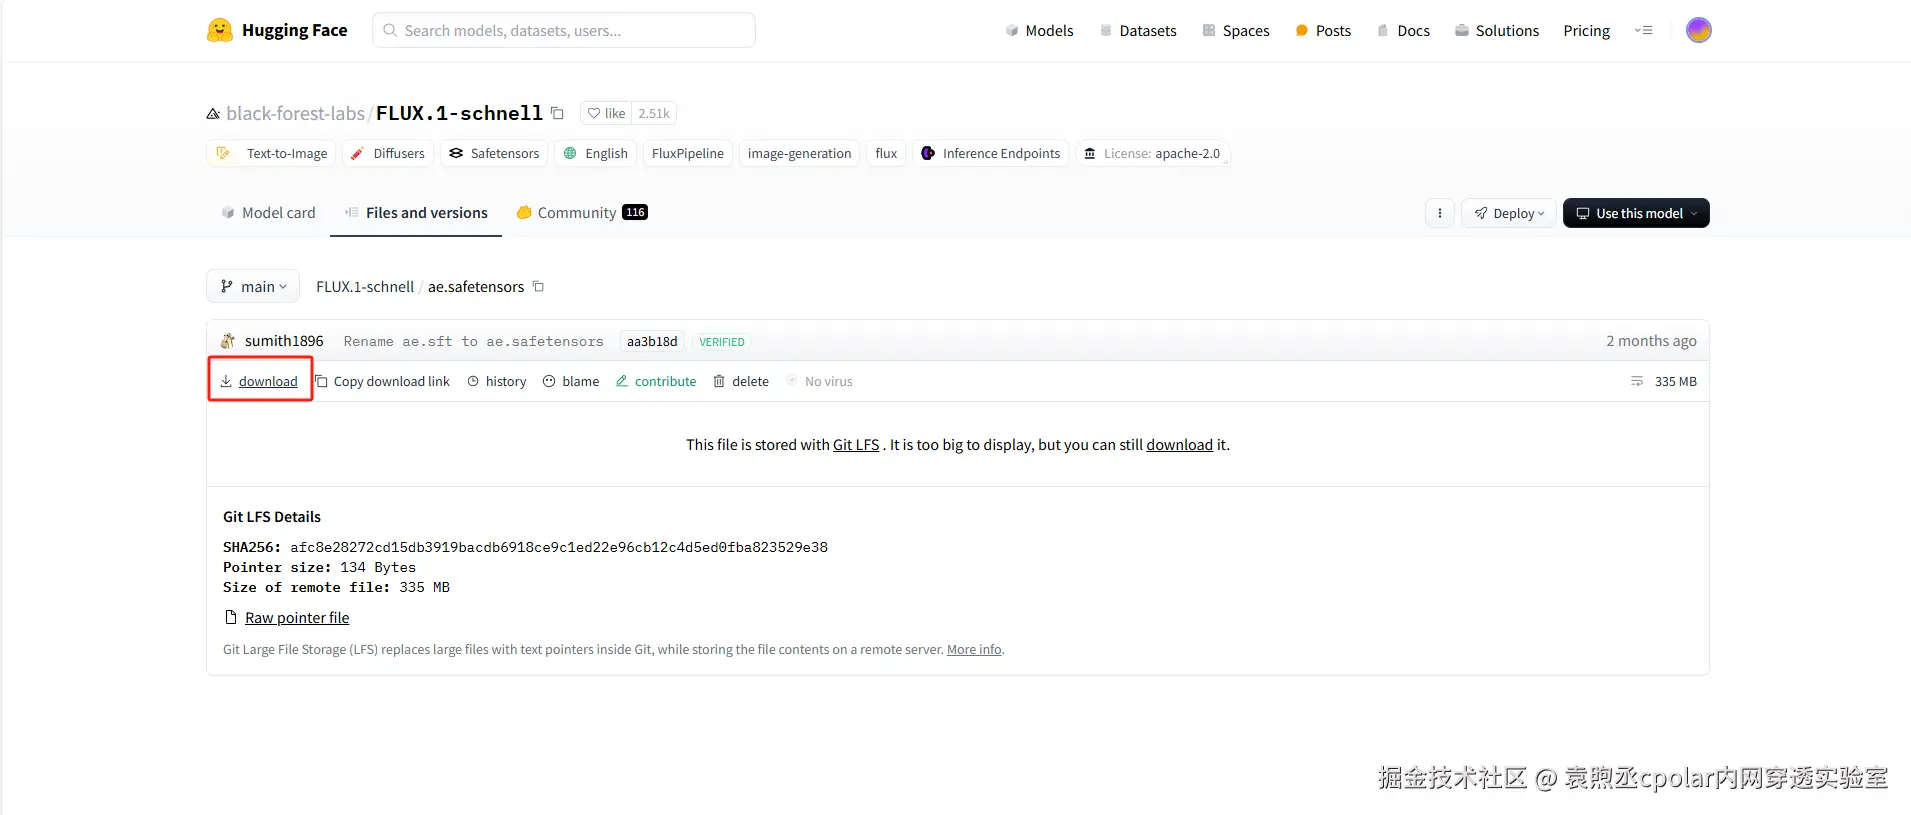
Task: Select the flux tag
Action: coord(886,153)
